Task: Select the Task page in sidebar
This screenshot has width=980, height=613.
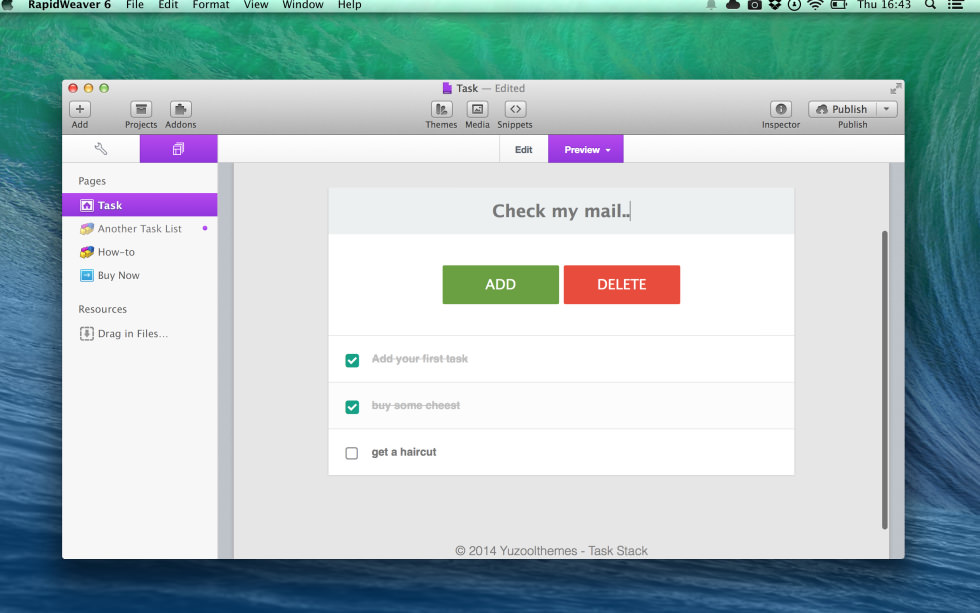Action: [x=140, y=205]
